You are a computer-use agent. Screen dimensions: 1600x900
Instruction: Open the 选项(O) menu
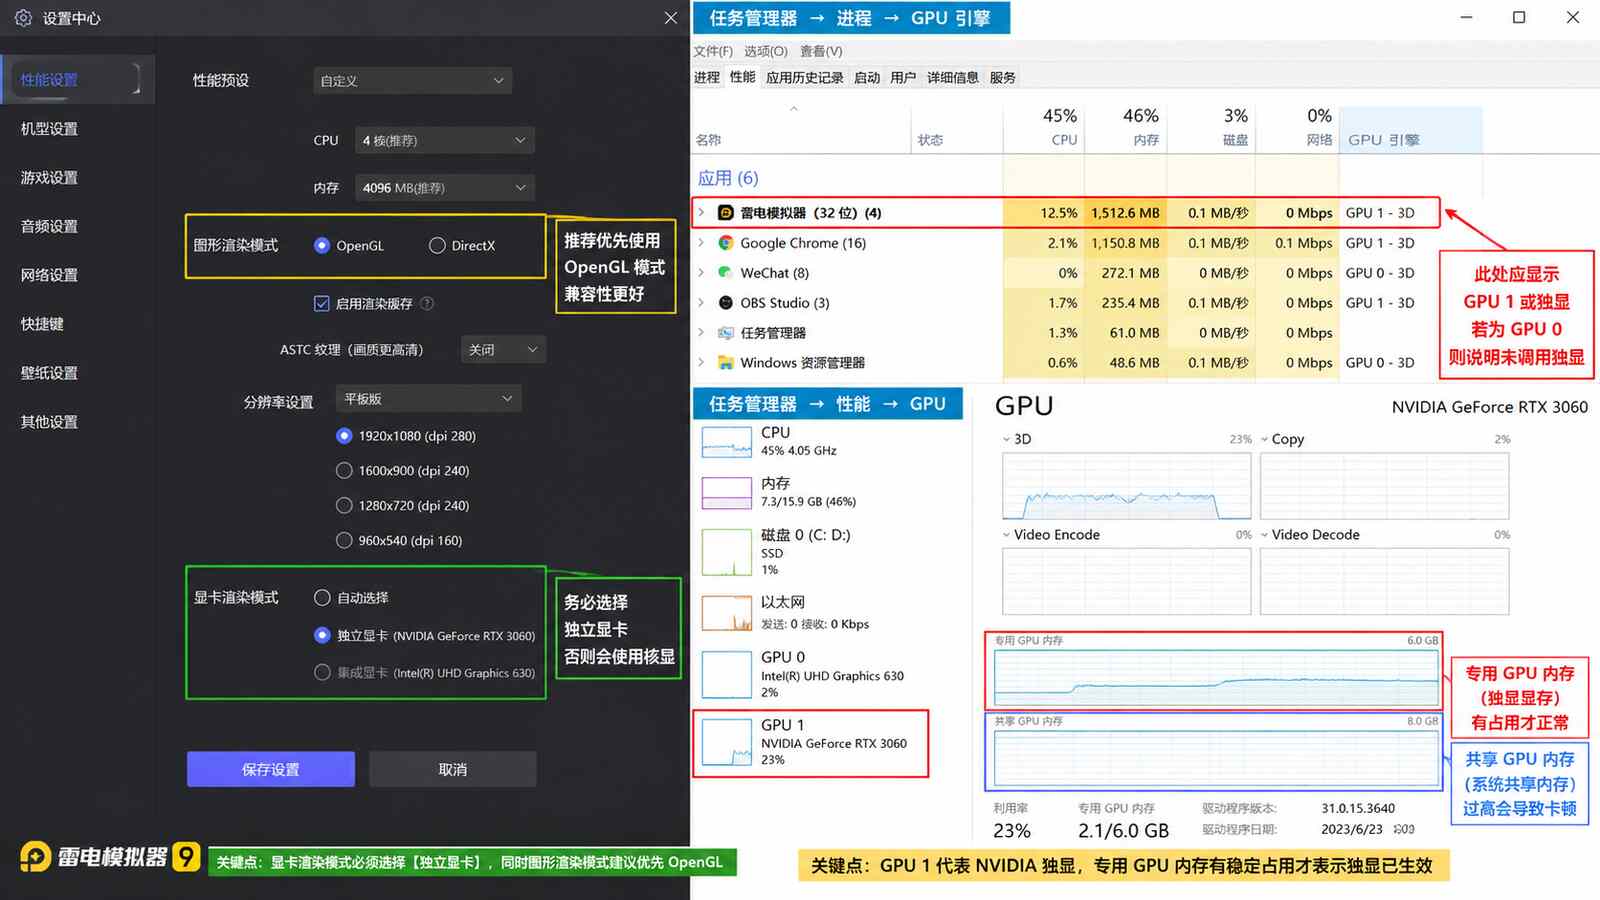coord(766,51)
